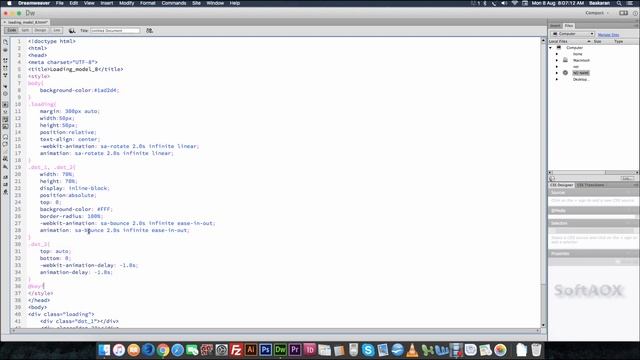Image resolution: width=640 pixels, height=360 pixels.
Task: Click the code editor vertical scrollbar
Action: click(x=543, y=182)
